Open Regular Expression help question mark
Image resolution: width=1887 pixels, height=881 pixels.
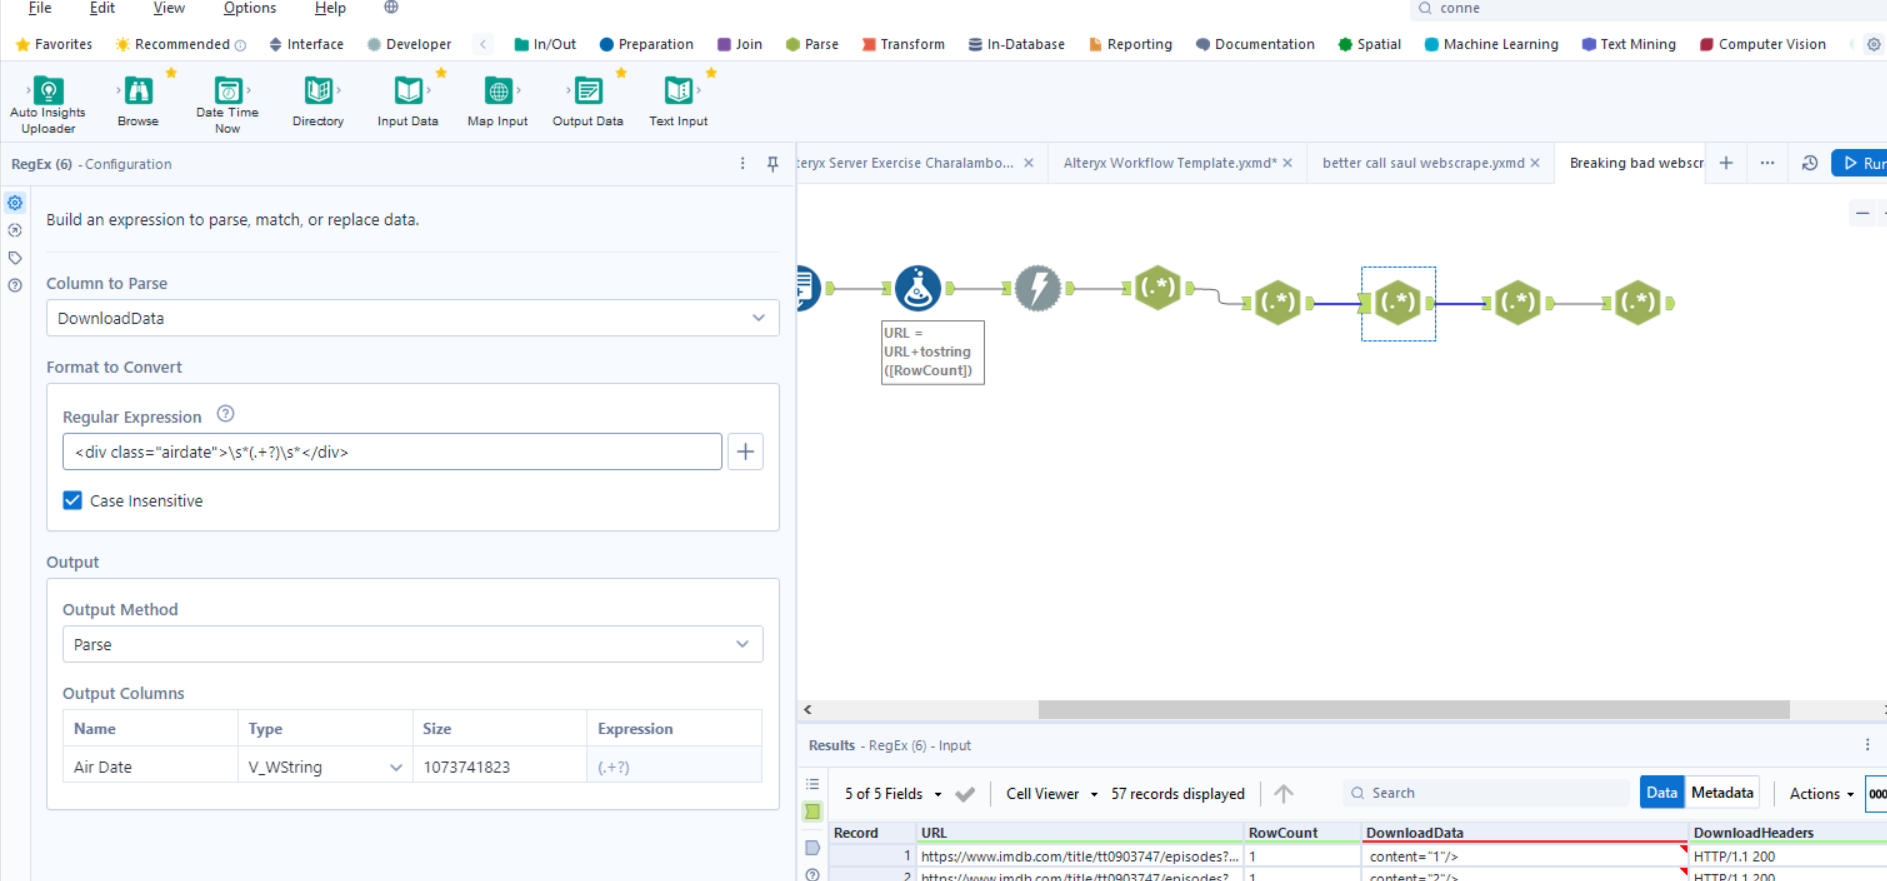point(226,414)
